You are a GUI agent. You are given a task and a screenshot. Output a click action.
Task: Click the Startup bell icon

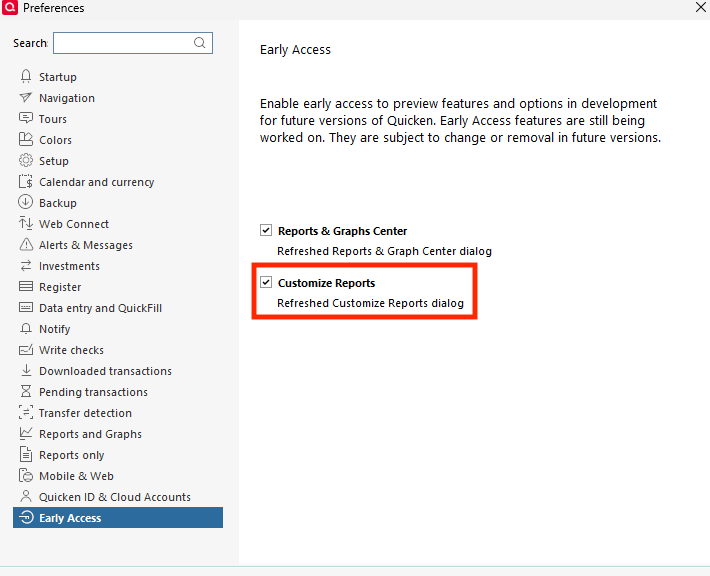tap(26, 76)
